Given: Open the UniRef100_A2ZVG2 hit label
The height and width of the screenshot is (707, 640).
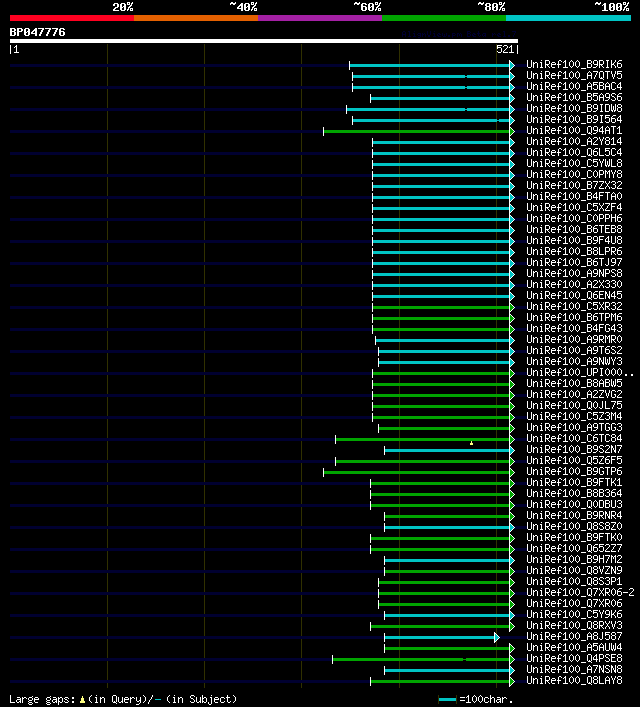Looking at the screenshot, I should pyautogui.click(x=574, y=394).
